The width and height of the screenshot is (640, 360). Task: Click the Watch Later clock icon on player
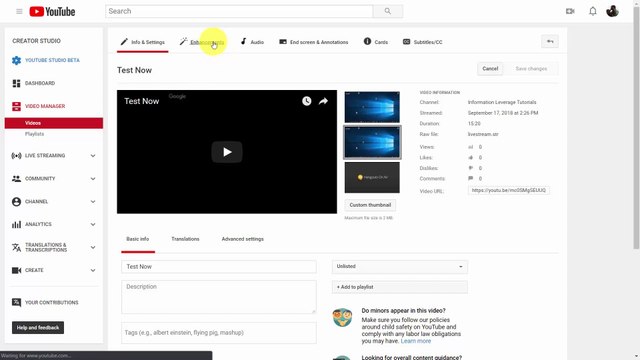coord(307,101)
